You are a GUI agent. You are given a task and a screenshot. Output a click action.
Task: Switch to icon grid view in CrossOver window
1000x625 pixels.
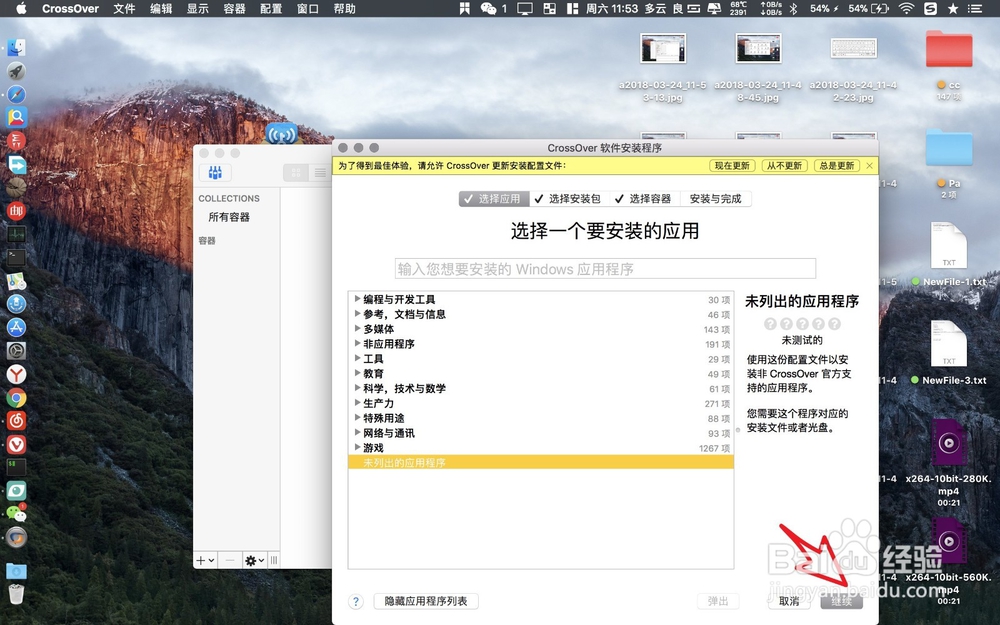point(296,172)
